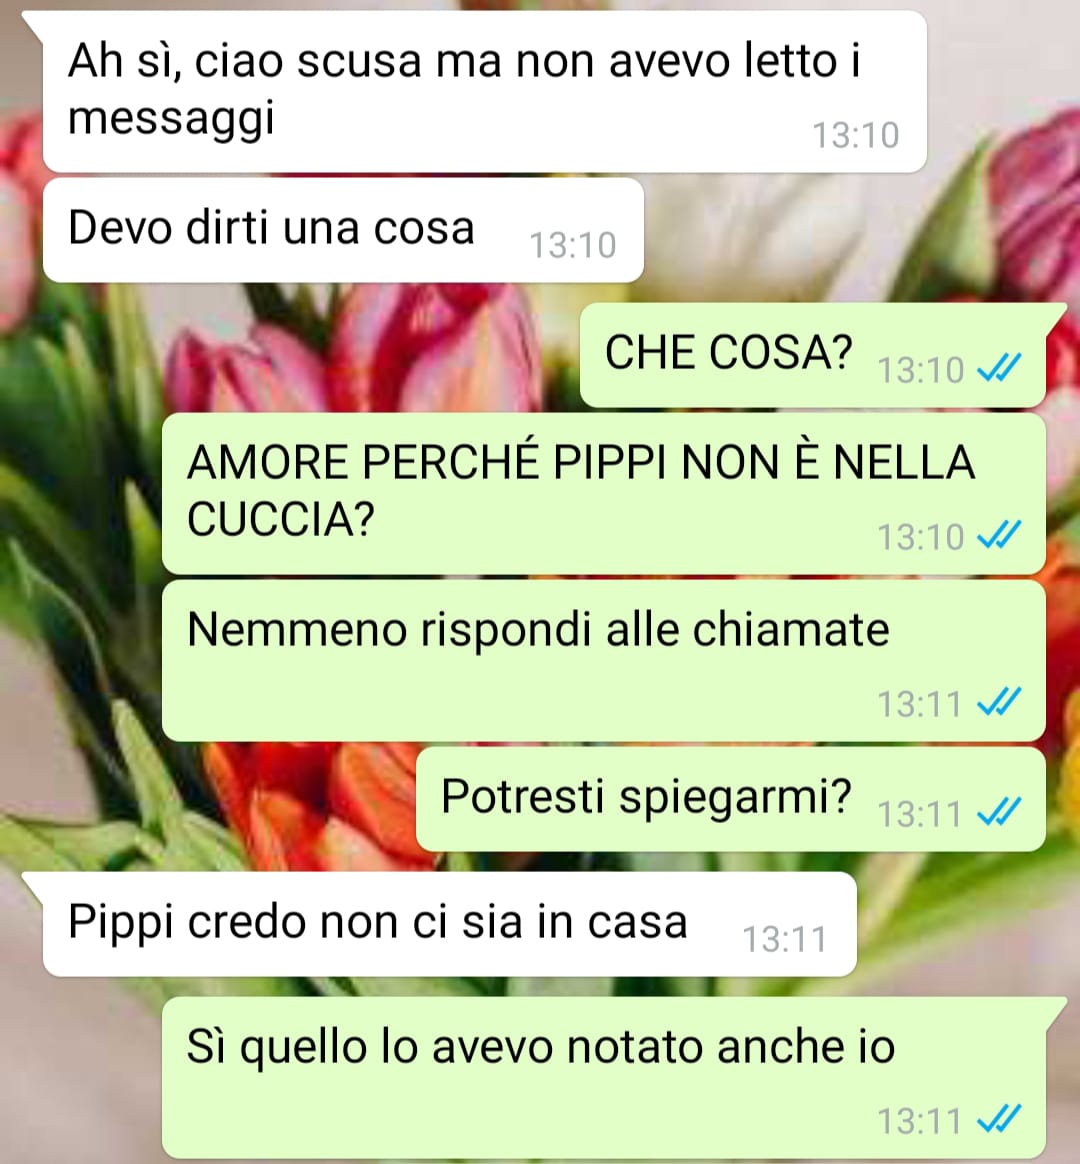Select the 'Ah sì, ciao scusa' message bubble
Screen dimensions: 1080x1164
[x=485, y=91]
